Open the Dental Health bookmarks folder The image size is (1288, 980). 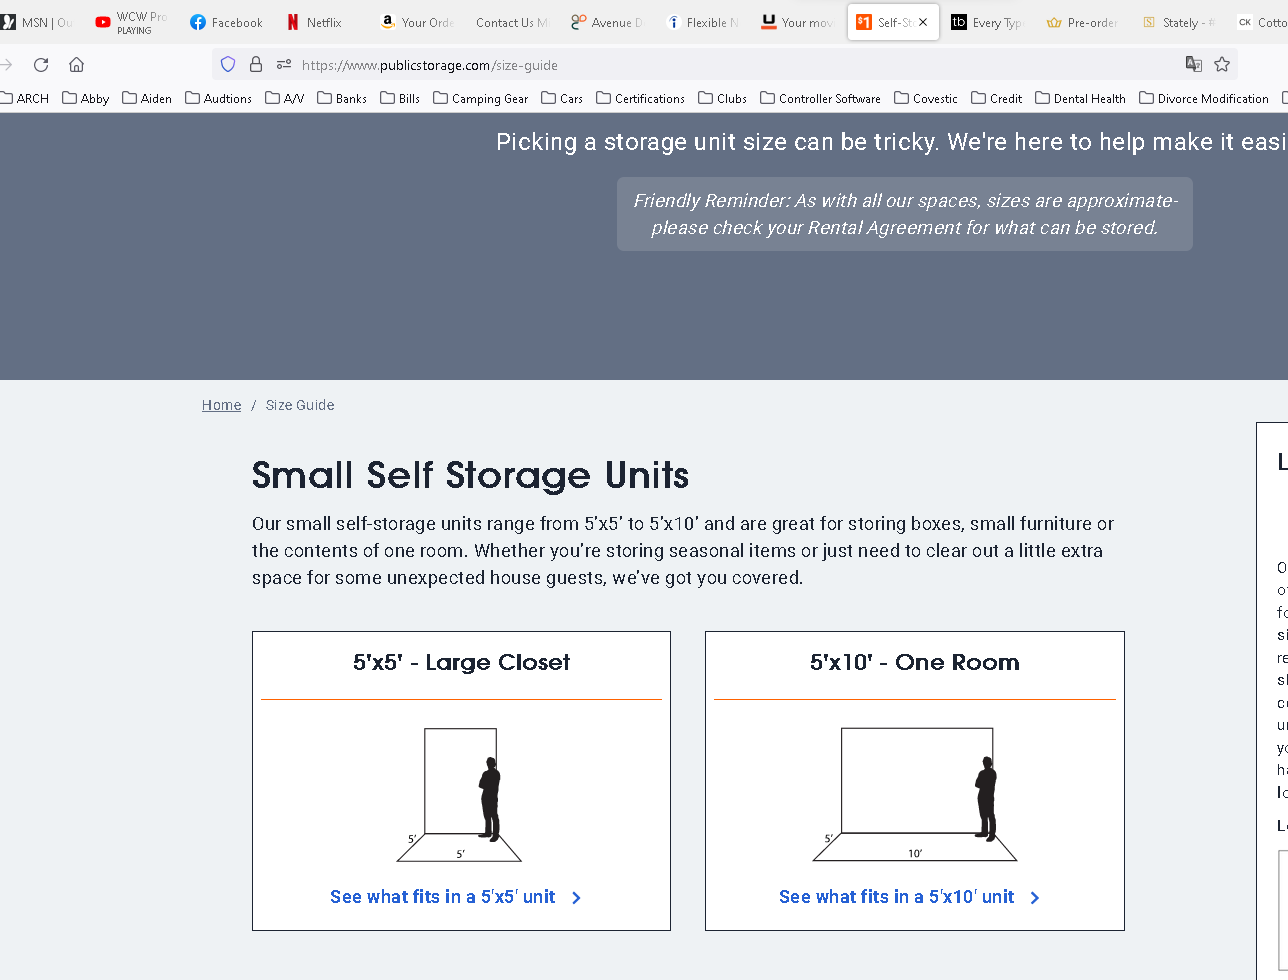click(1081, 98)
